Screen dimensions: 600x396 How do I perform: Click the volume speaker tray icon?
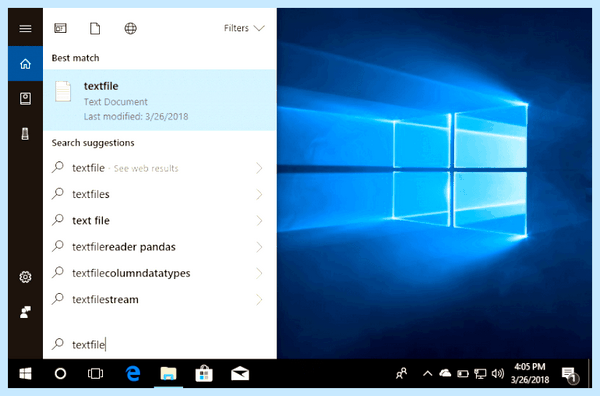pos(497,373)
